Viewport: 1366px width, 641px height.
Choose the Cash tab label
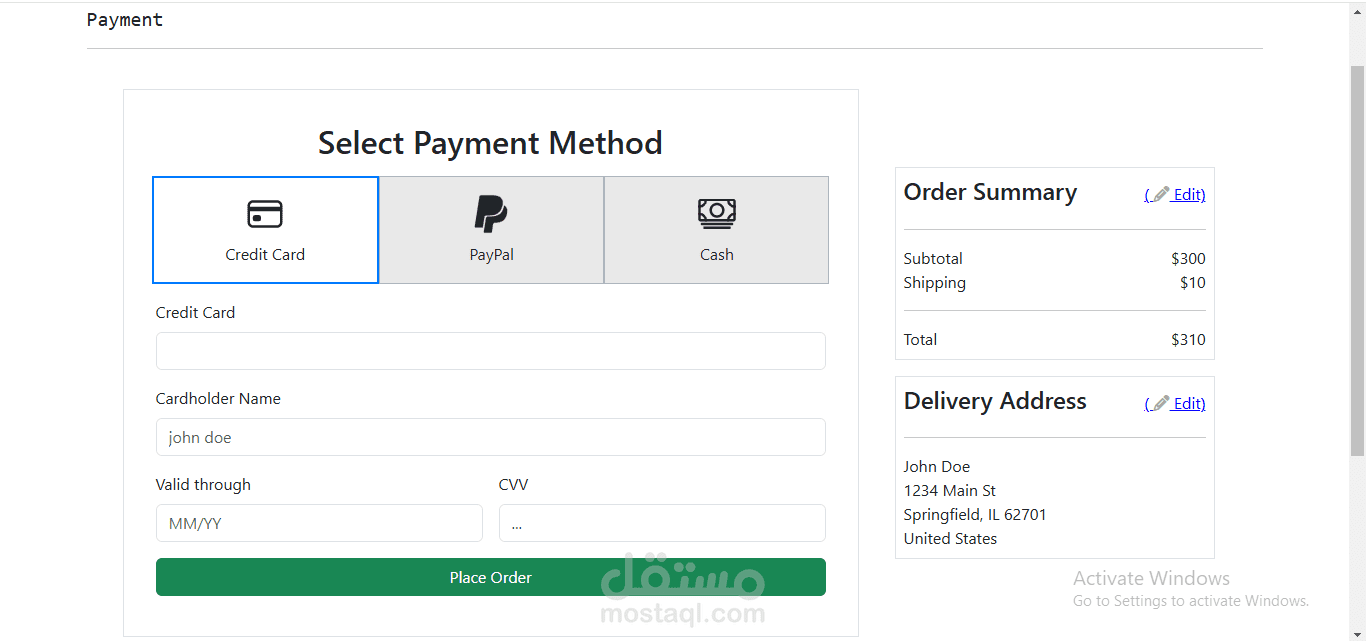[x=716, y=255]
